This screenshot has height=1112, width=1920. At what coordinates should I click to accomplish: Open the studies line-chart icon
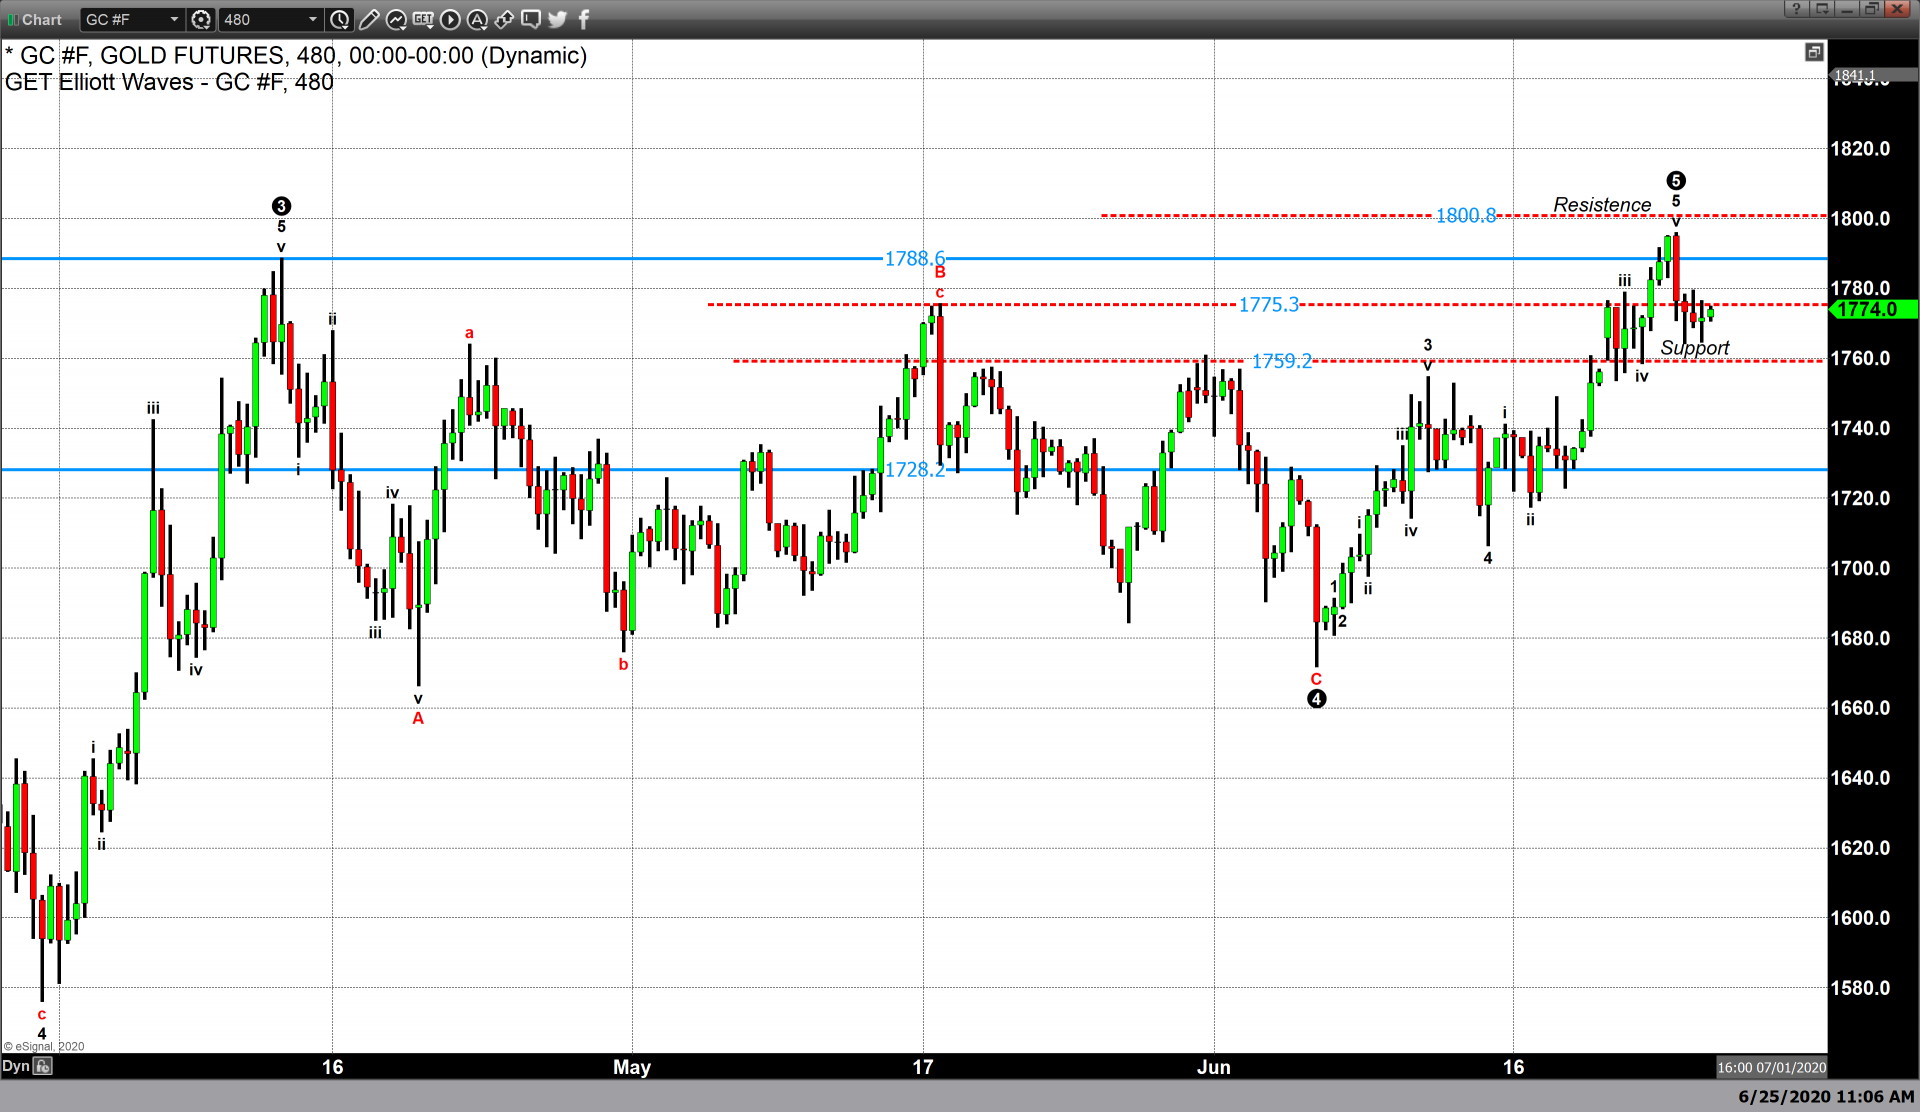(396, 19)
